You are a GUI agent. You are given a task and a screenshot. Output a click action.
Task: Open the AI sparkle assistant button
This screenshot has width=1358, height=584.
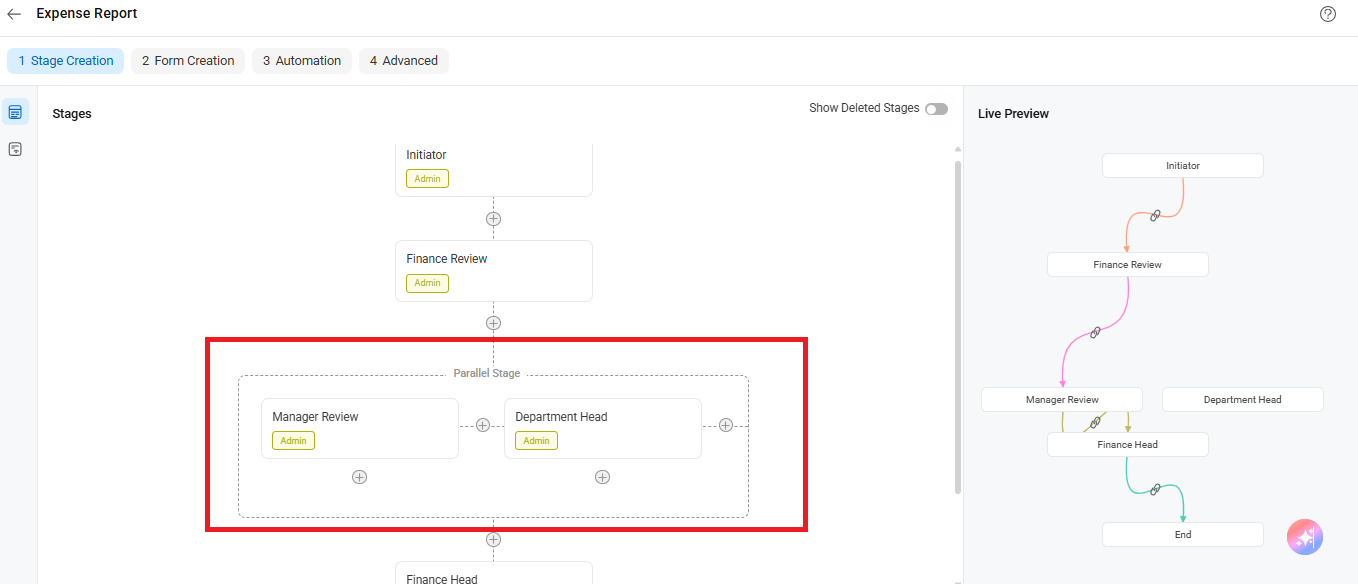pos(1305,537)
